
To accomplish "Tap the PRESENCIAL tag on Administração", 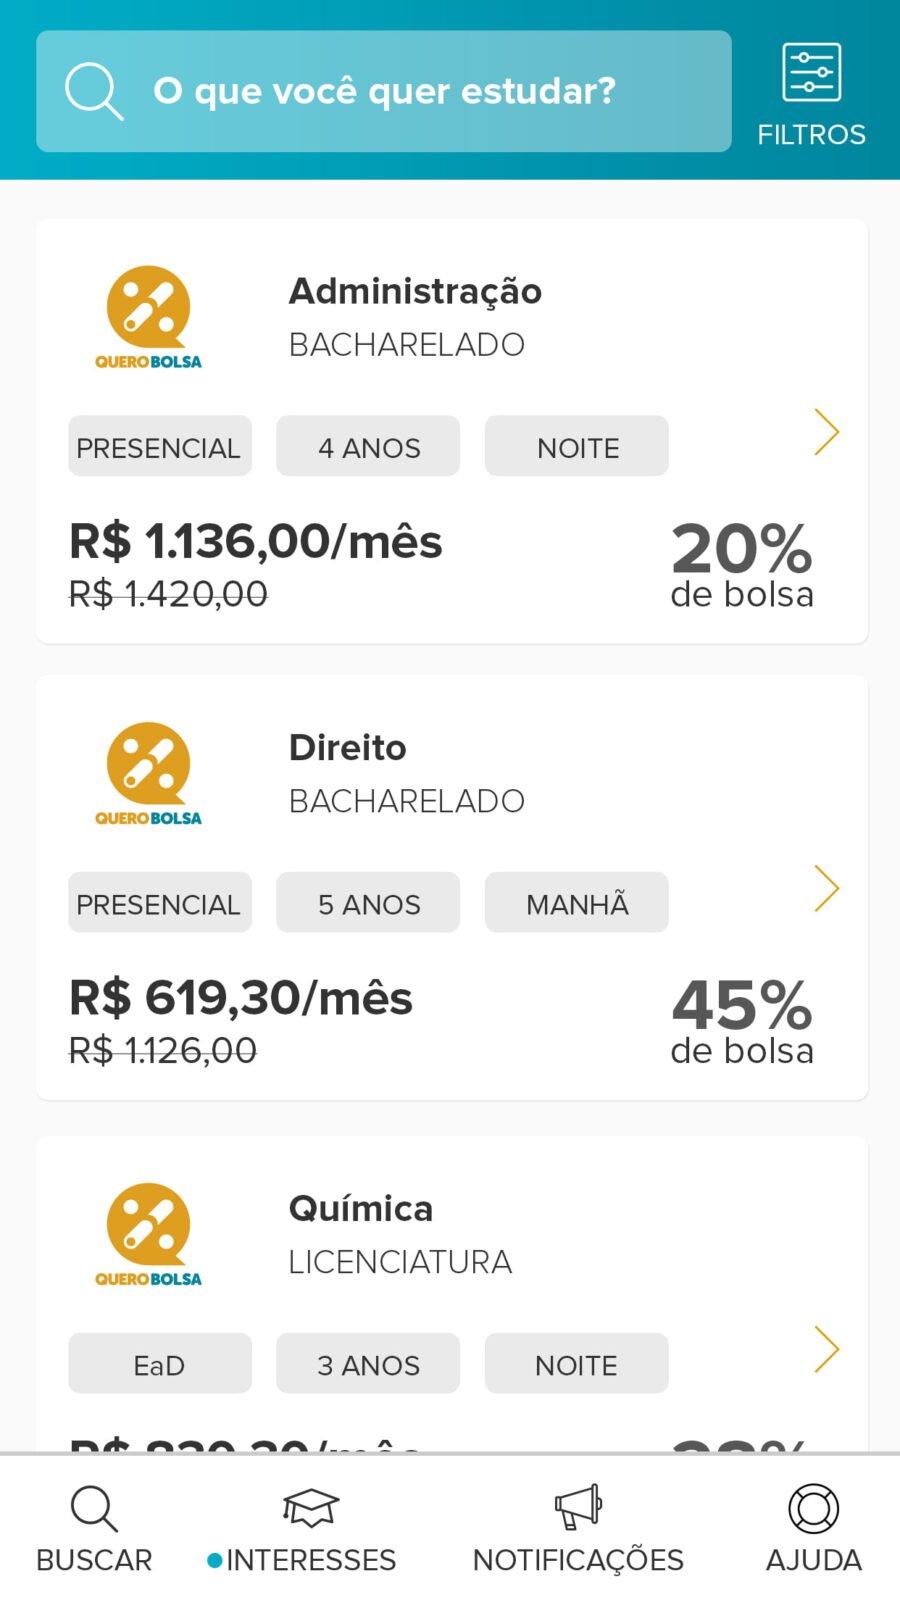I will (159, 447).
